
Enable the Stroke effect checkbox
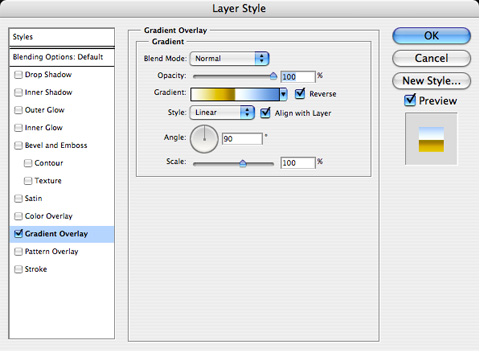18,269
